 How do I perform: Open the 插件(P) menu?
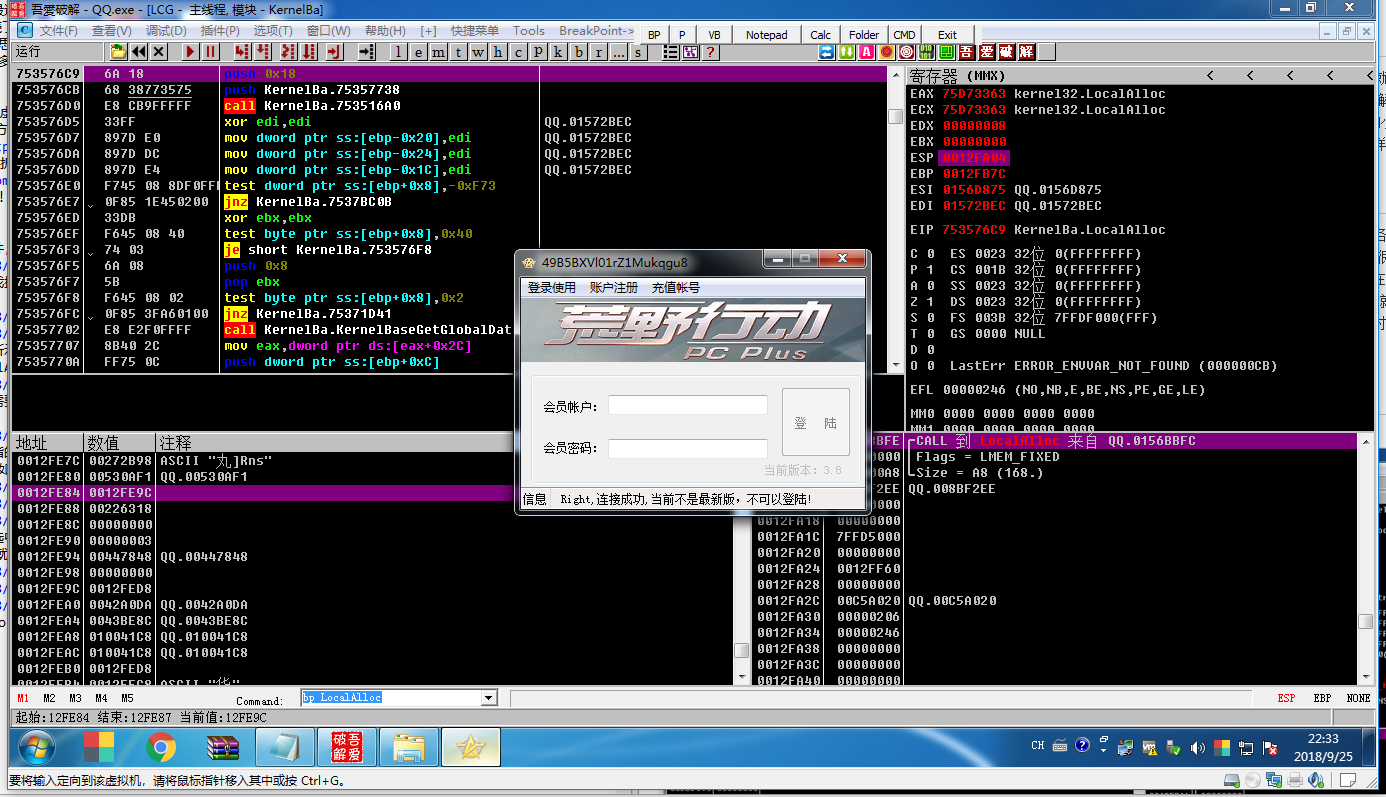[x=220, y=31]
